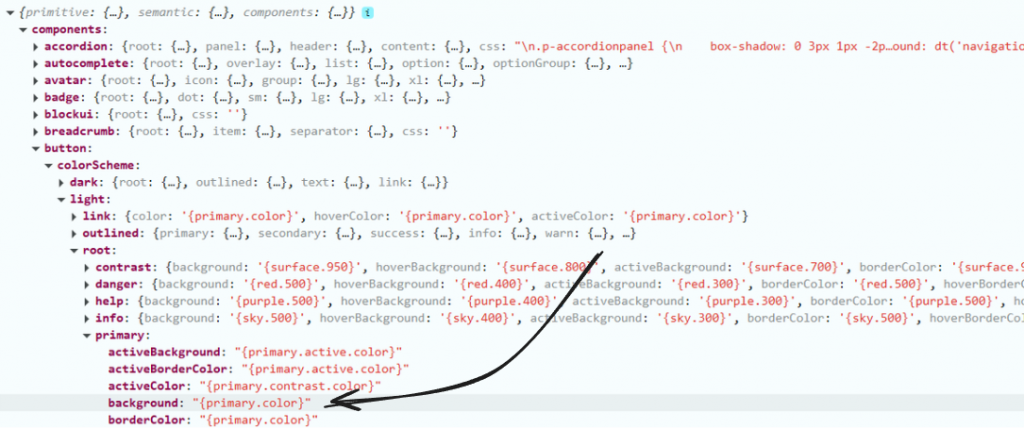The height and width of the screenshot is (428, 1024).
Task: Click the '{surface.700}' value in contrast row
Action: click(795, 267)
